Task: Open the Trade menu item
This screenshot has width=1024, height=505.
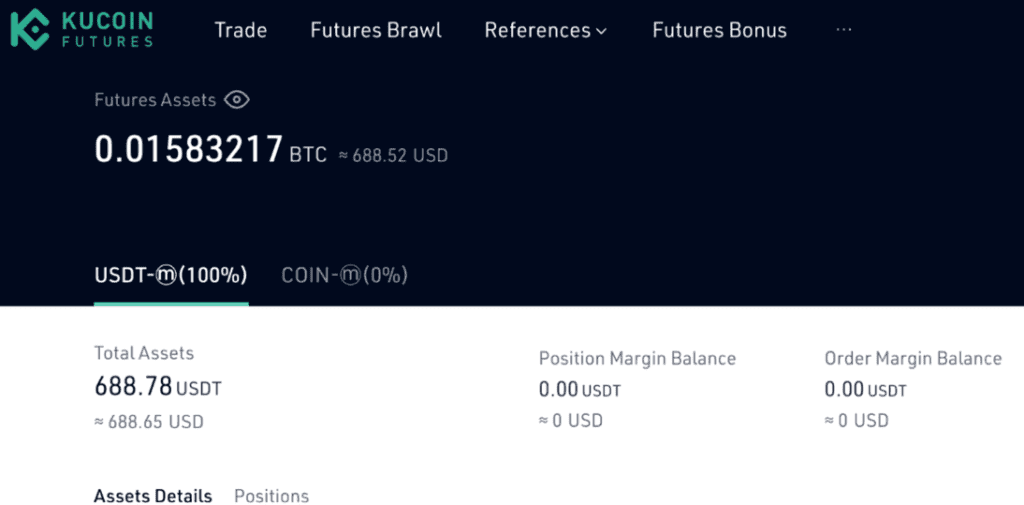Action: tap(241, 30)
